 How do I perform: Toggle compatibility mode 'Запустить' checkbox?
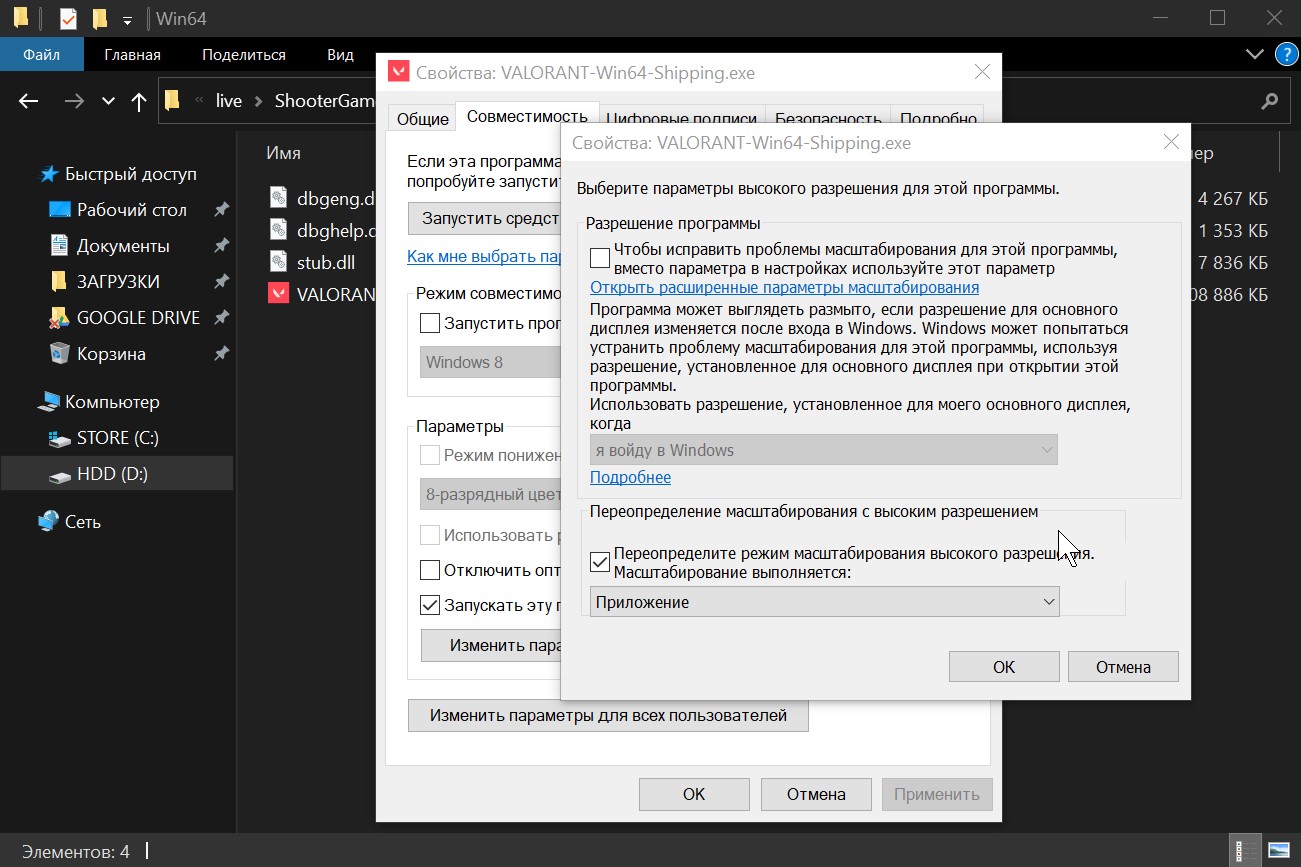(430, 323)
